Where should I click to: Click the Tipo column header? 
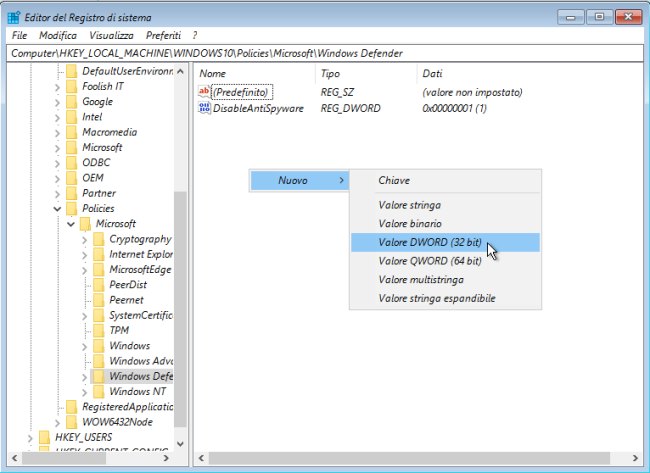pos(366,73)
